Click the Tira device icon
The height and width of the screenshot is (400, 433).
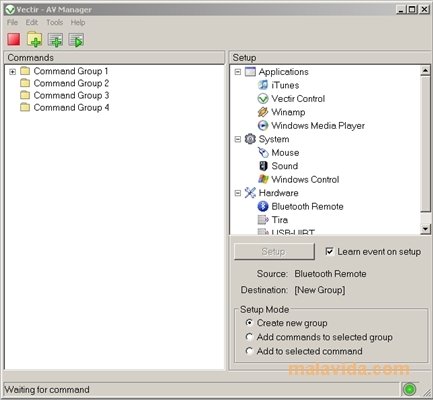coord(263,220)
